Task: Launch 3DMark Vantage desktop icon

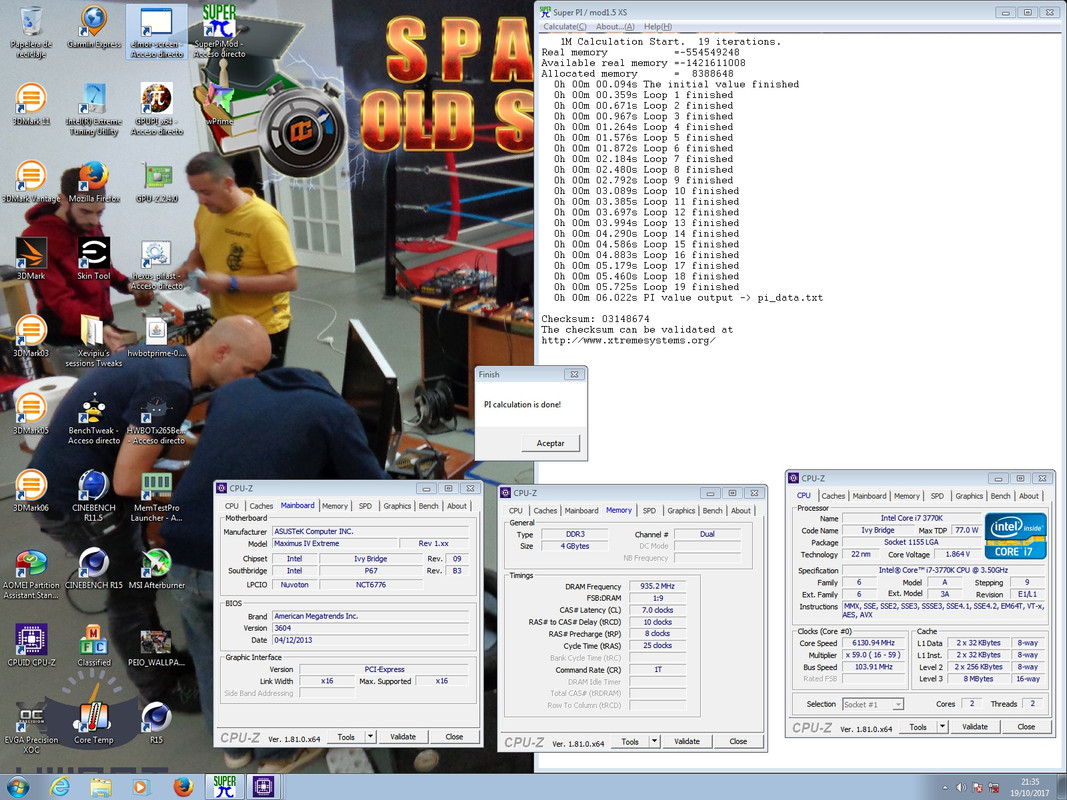Action: pos(31,182)
